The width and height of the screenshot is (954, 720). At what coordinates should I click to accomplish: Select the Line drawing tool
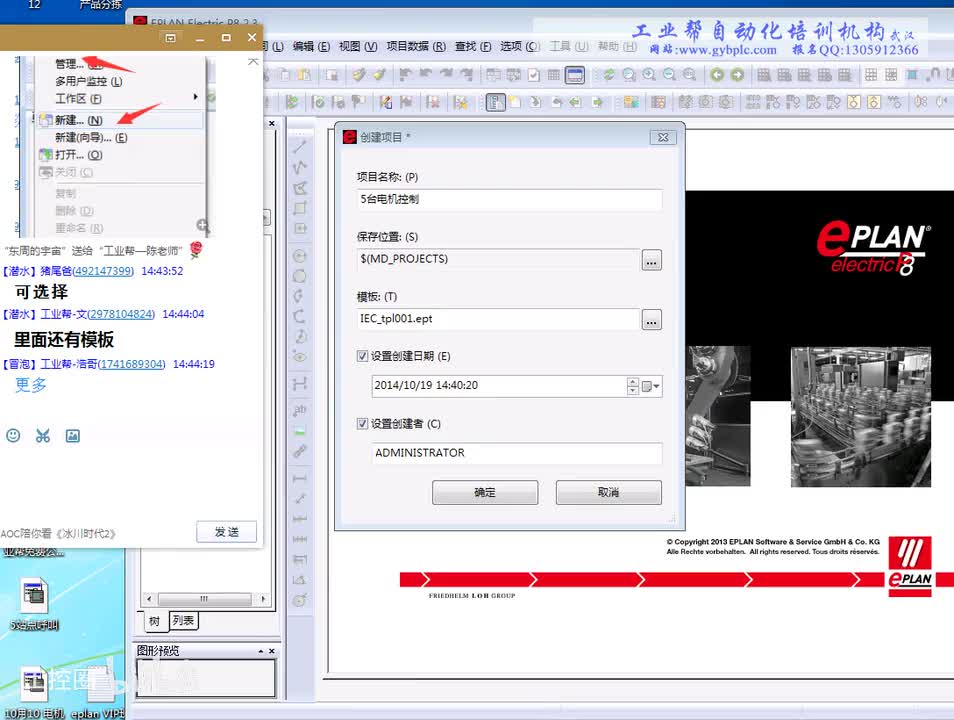click(x=300, y=147)
